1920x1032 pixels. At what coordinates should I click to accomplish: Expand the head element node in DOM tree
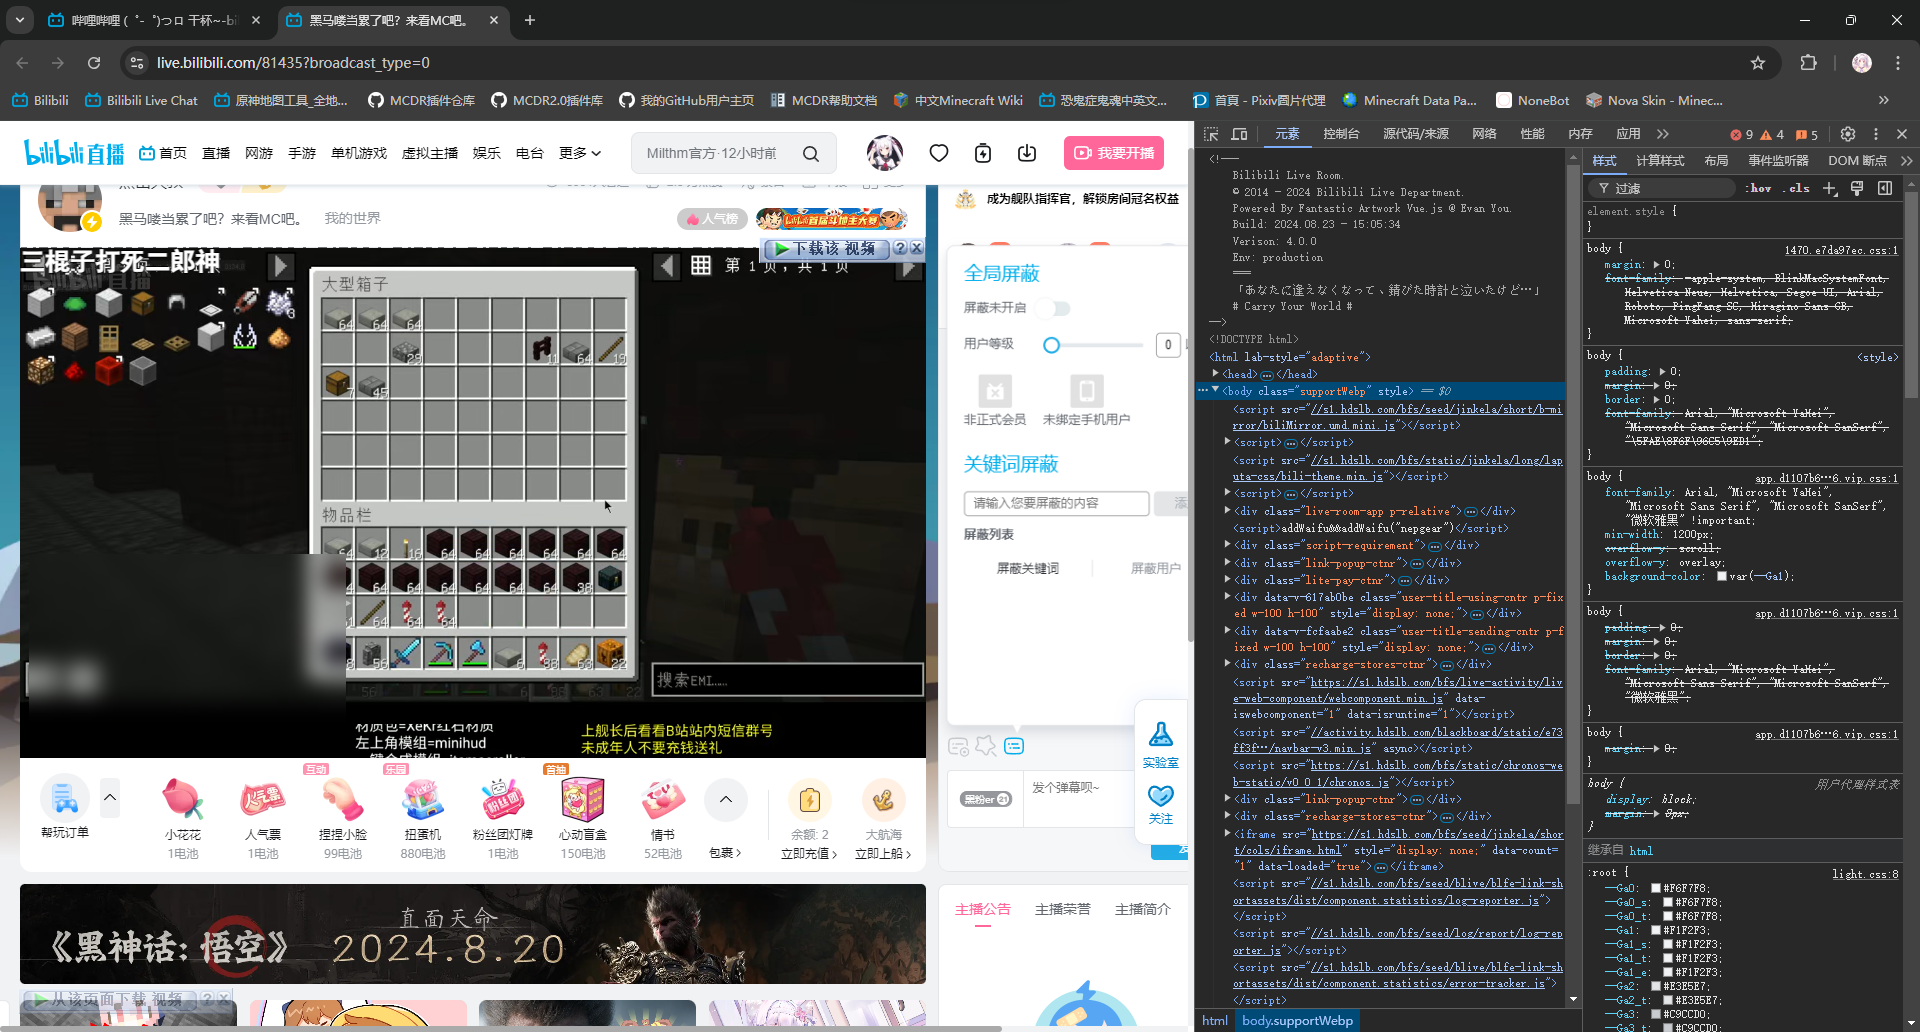pos(1216,374)
